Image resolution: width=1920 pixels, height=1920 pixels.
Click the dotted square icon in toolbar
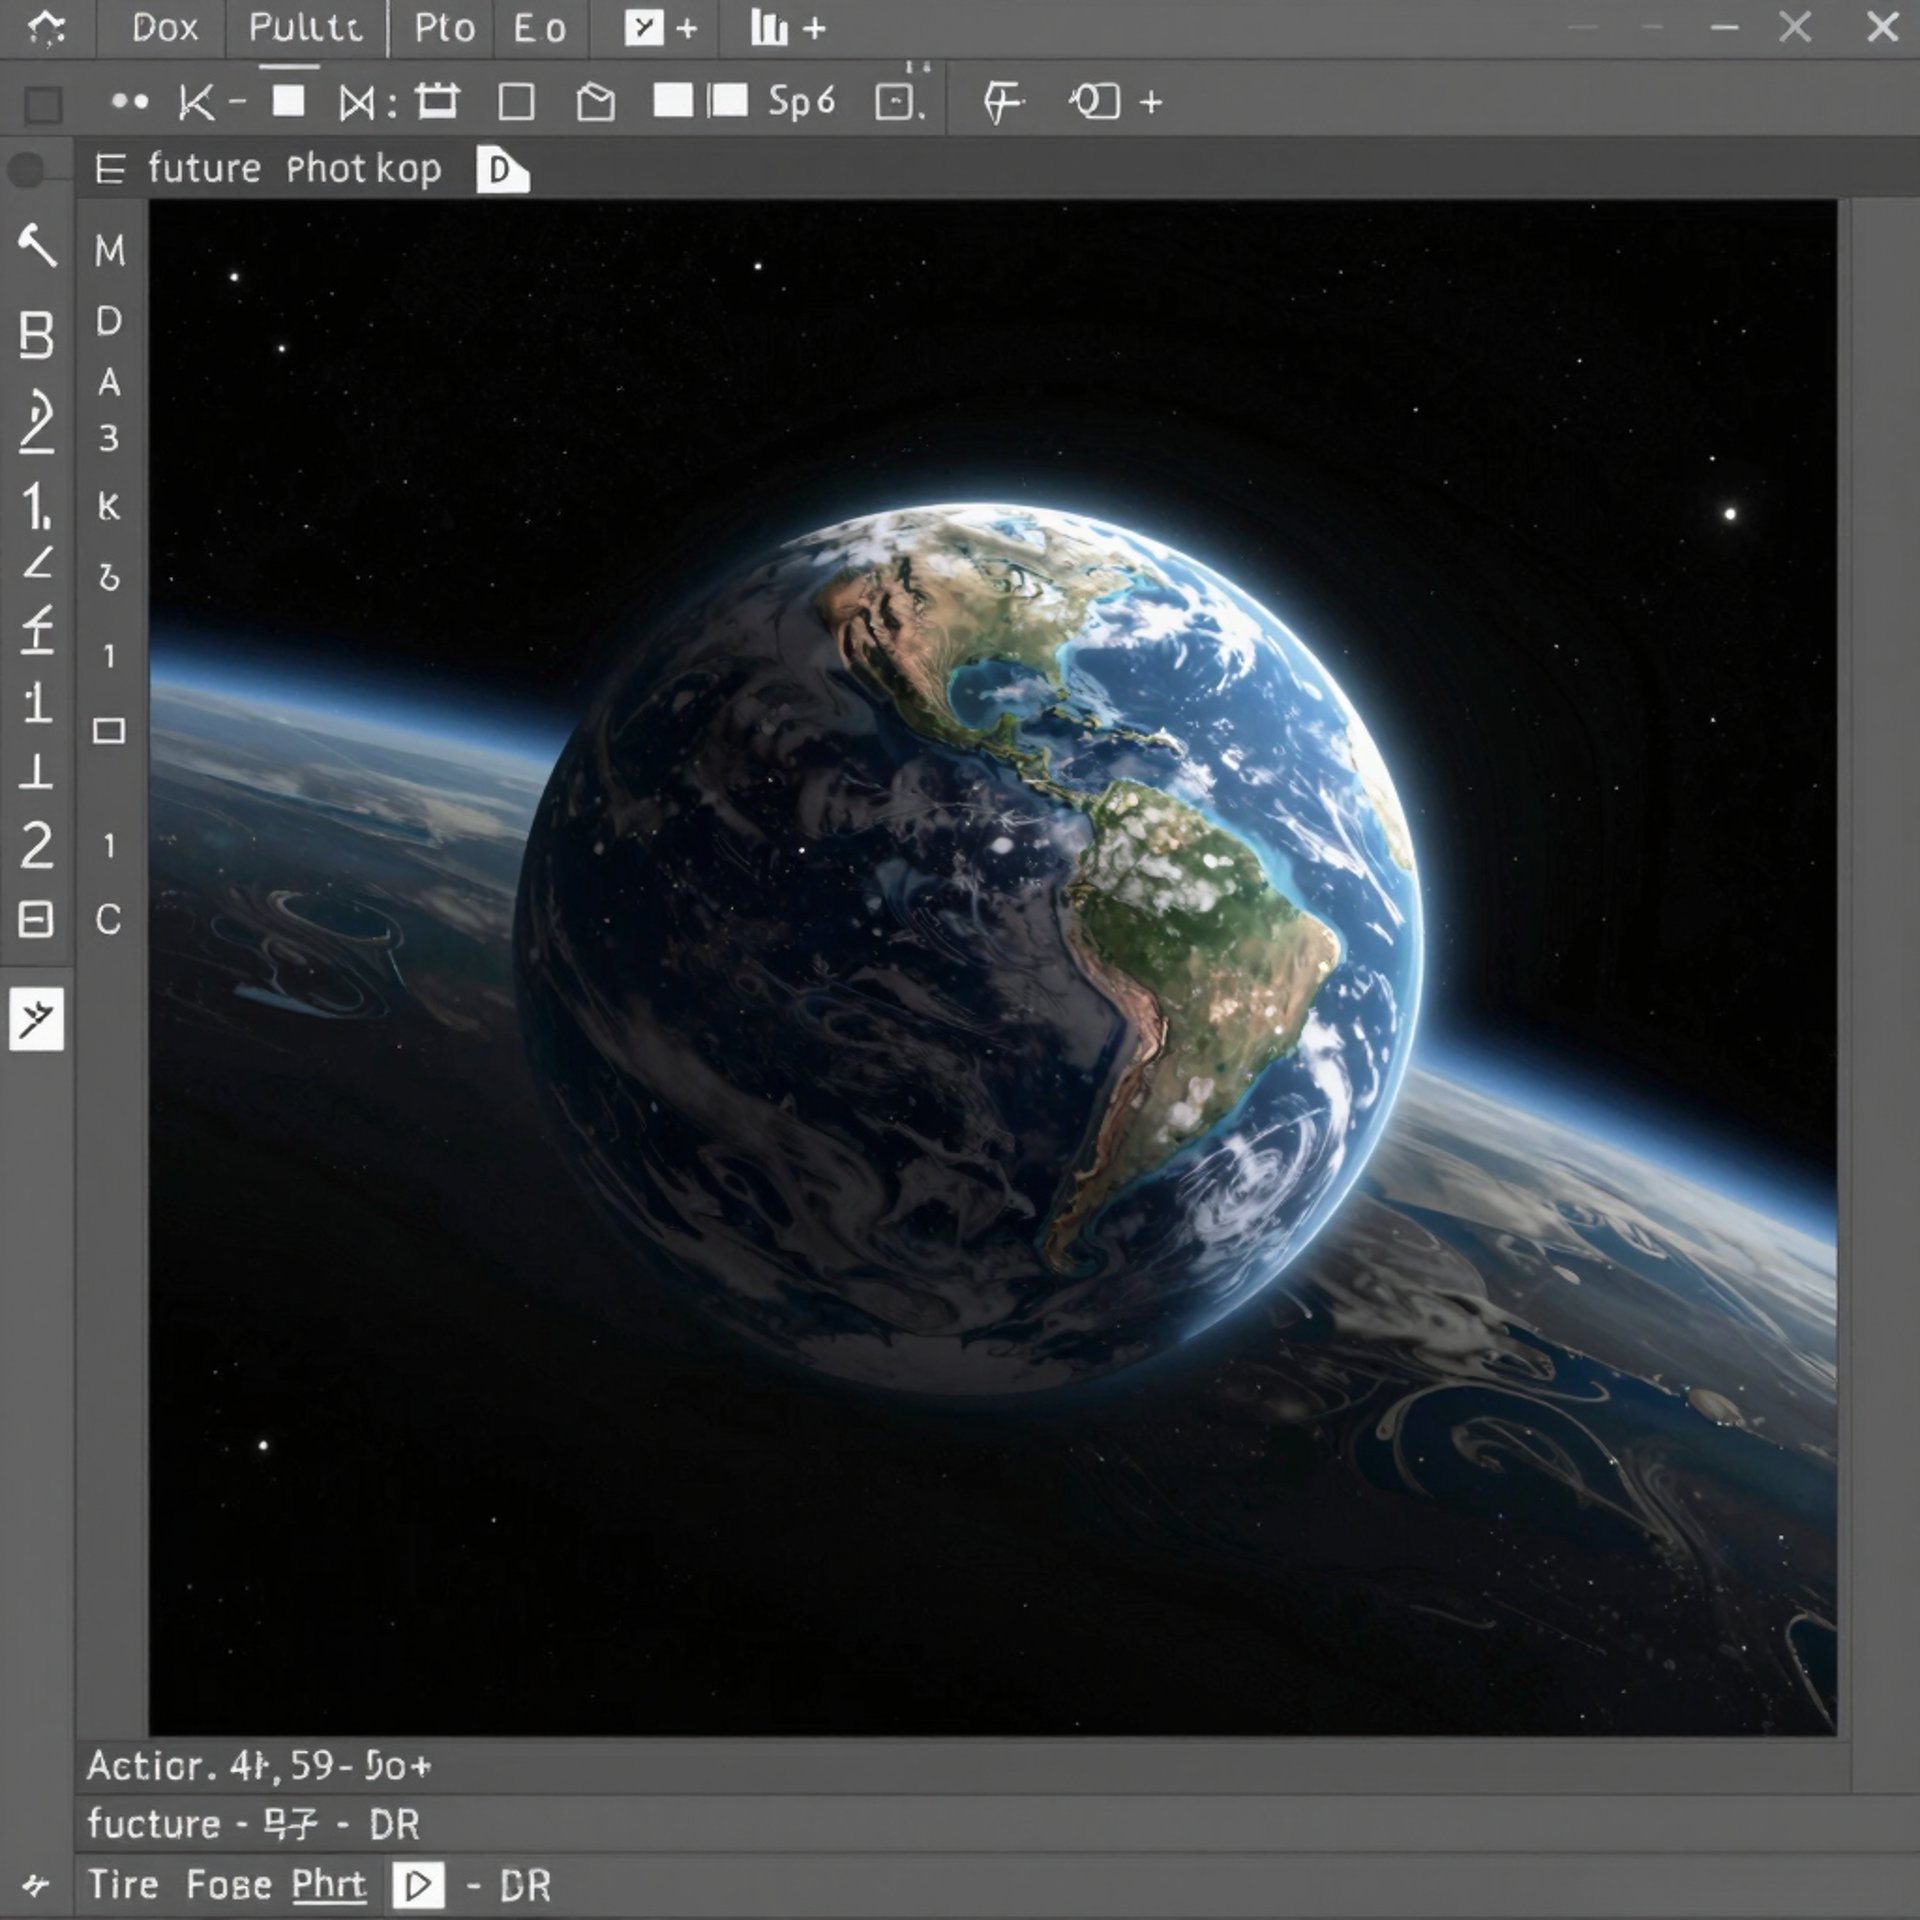click(895, 102)
